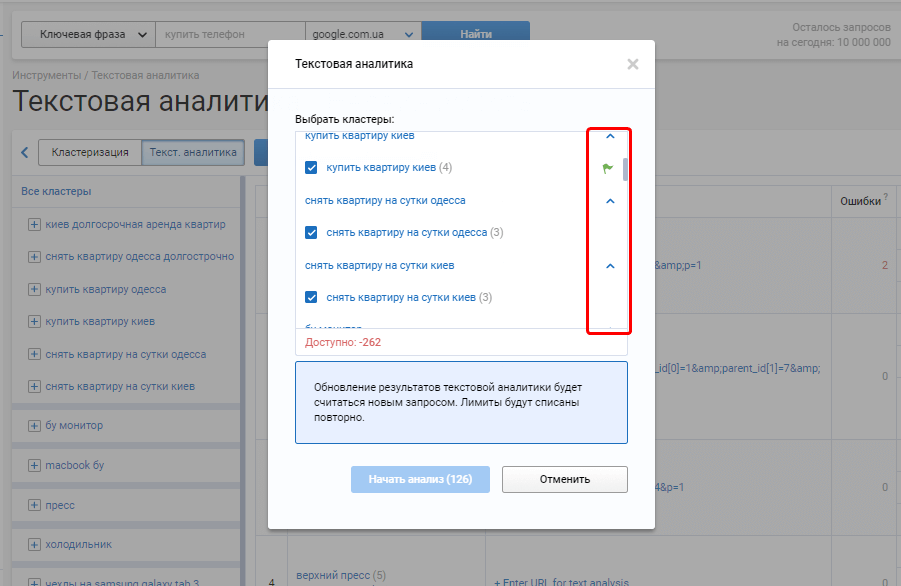Switch to Кластеризация tab
The image size is (901, 586).
(x=90, y=152)
